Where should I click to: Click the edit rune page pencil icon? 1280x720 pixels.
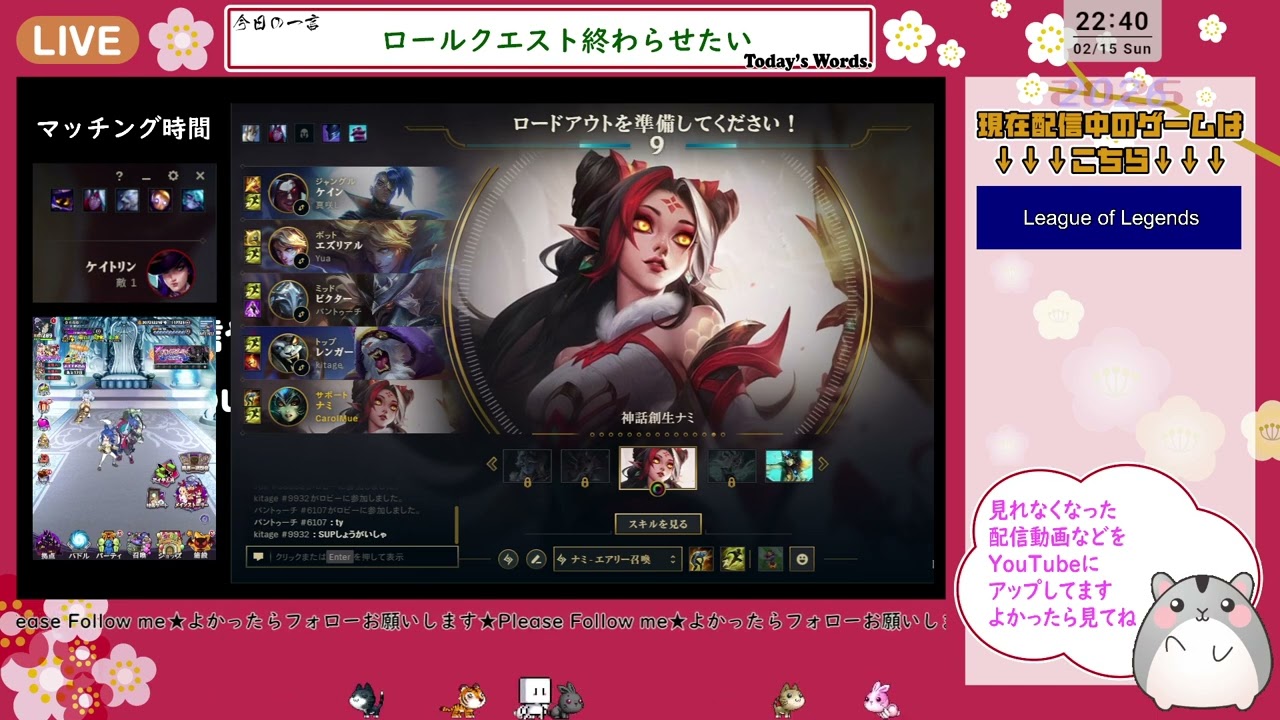tap(536, 559)
